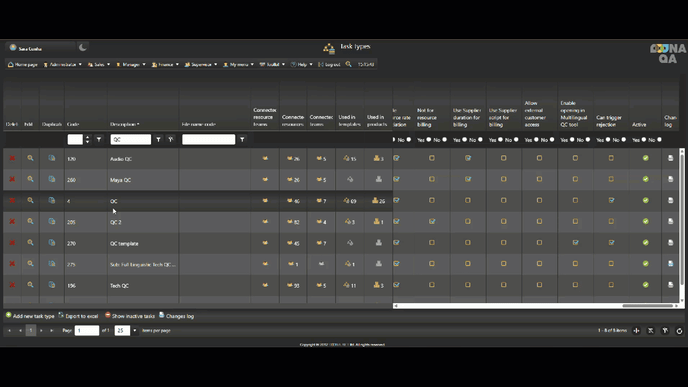Delete the Audio QC task type

(12, 158)
